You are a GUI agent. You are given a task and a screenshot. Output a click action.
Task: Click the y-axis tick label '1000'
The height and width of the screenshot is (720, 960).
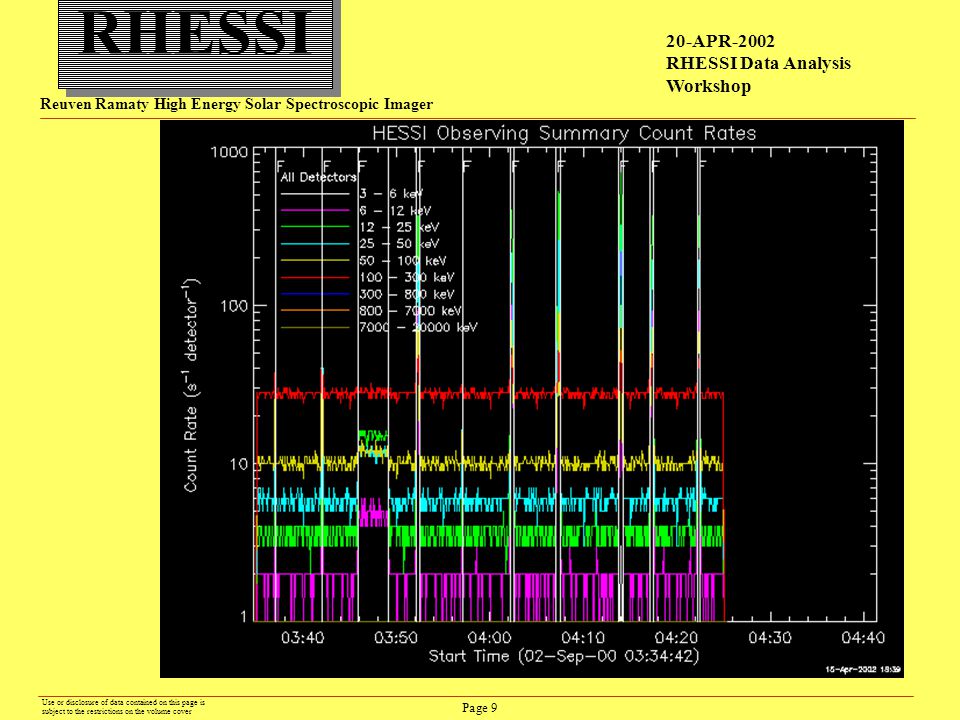pyautogui.click(x=230, y=152)
